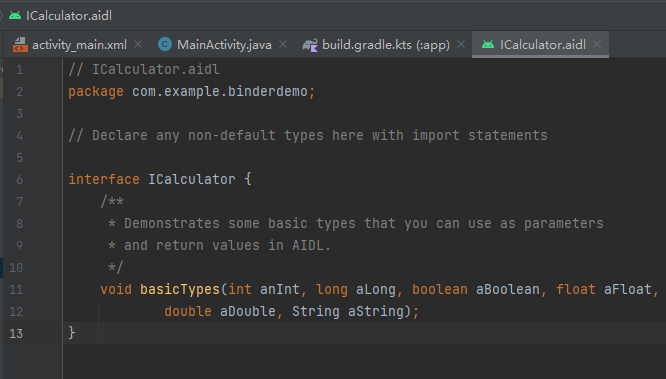
Task: Click the 'aString' parameter
Action: [x=376, y=312]
